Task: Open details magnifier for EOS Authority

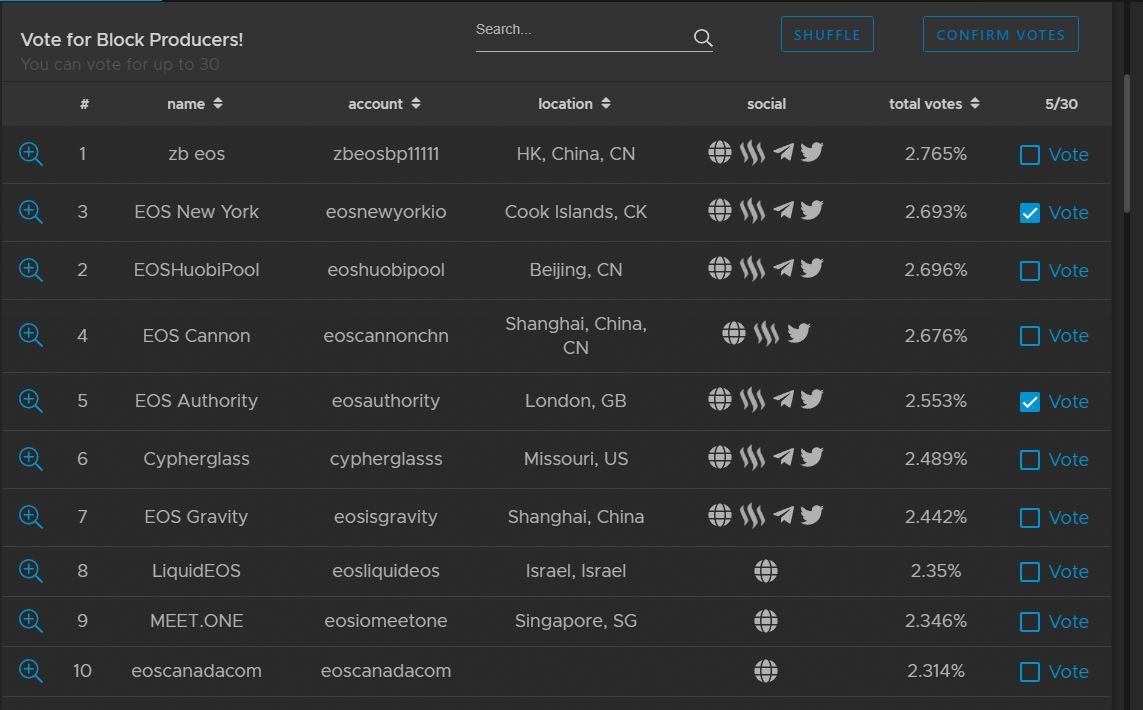Action: coord(31,401)
